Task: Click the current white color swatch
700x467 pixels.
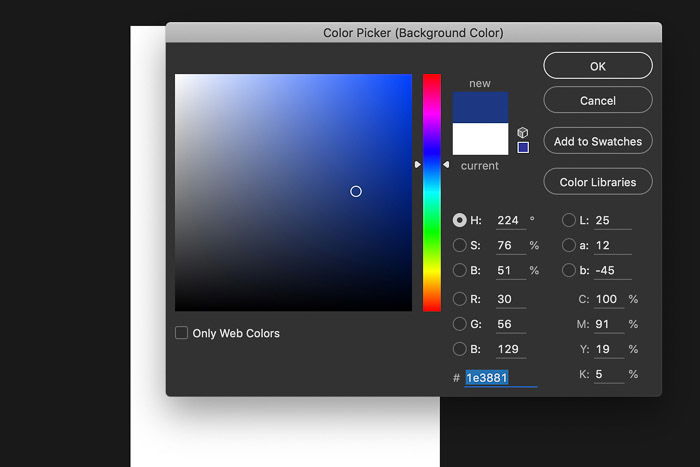Action: (x=480, y=139)
